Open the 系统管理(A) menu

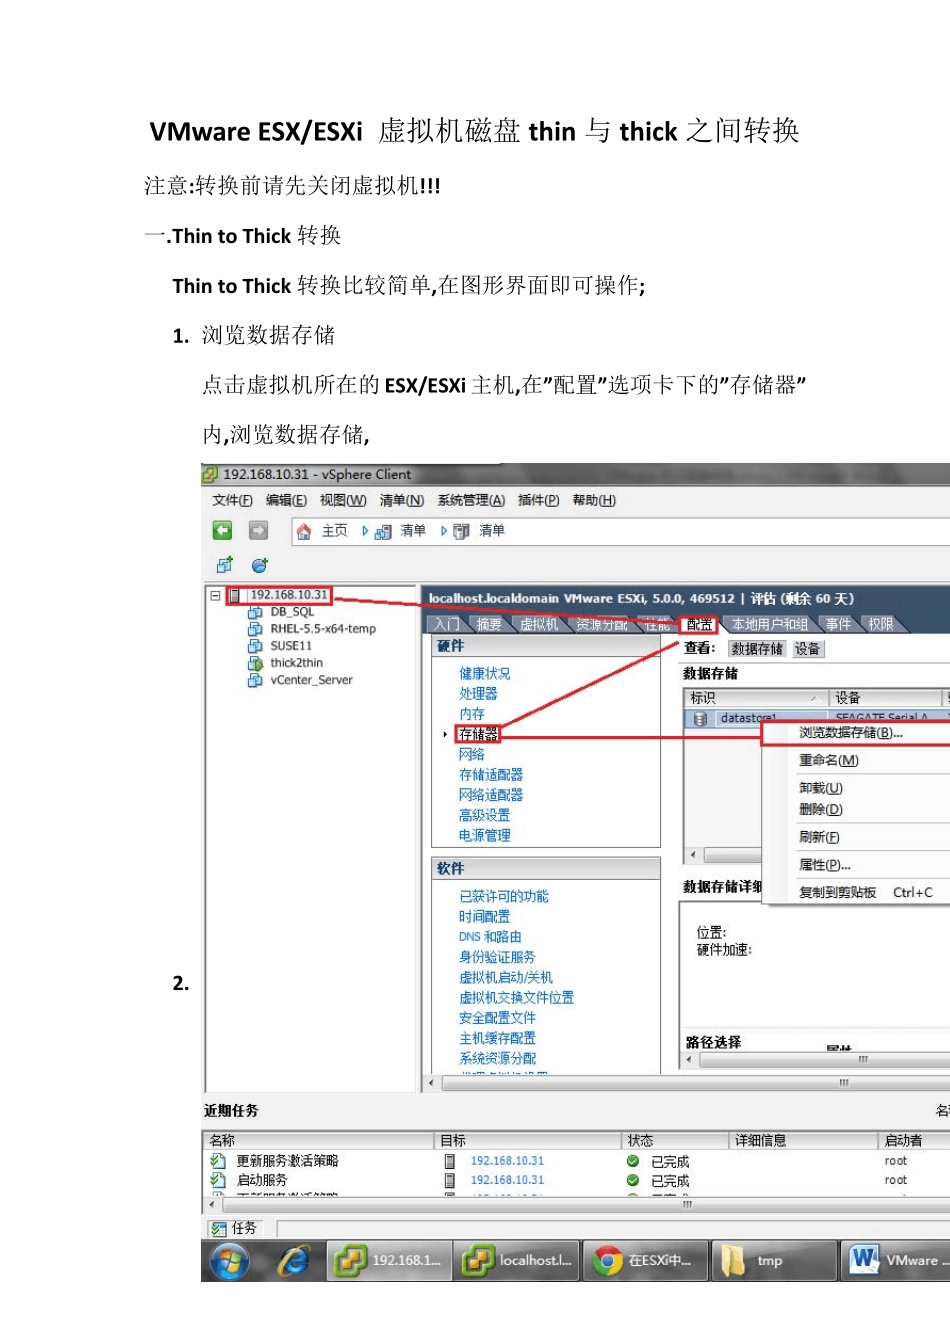click(471, 500)
